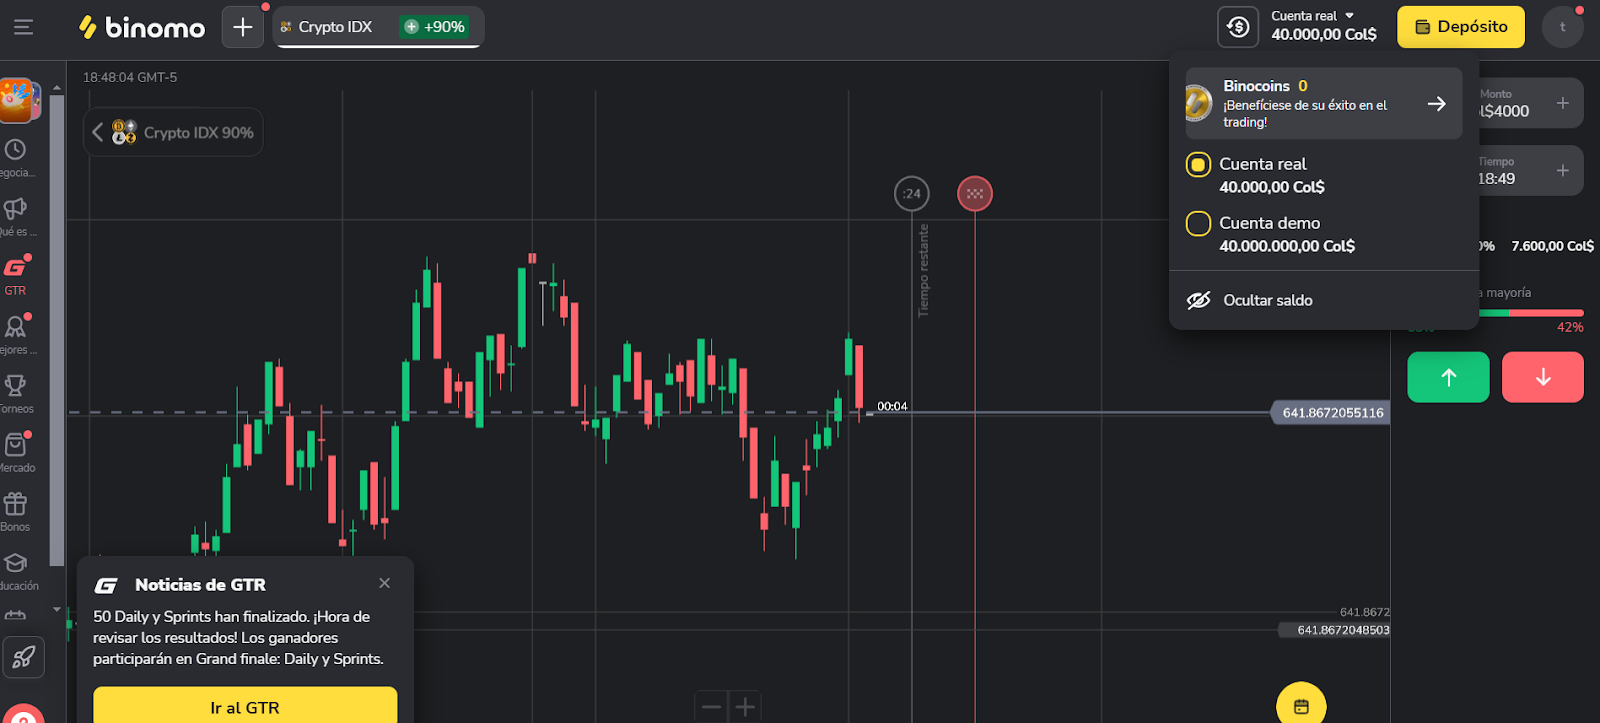Toggle Ocultar saldo to hide balance
Screen dimensions: 1600x723
(1267, 300)
